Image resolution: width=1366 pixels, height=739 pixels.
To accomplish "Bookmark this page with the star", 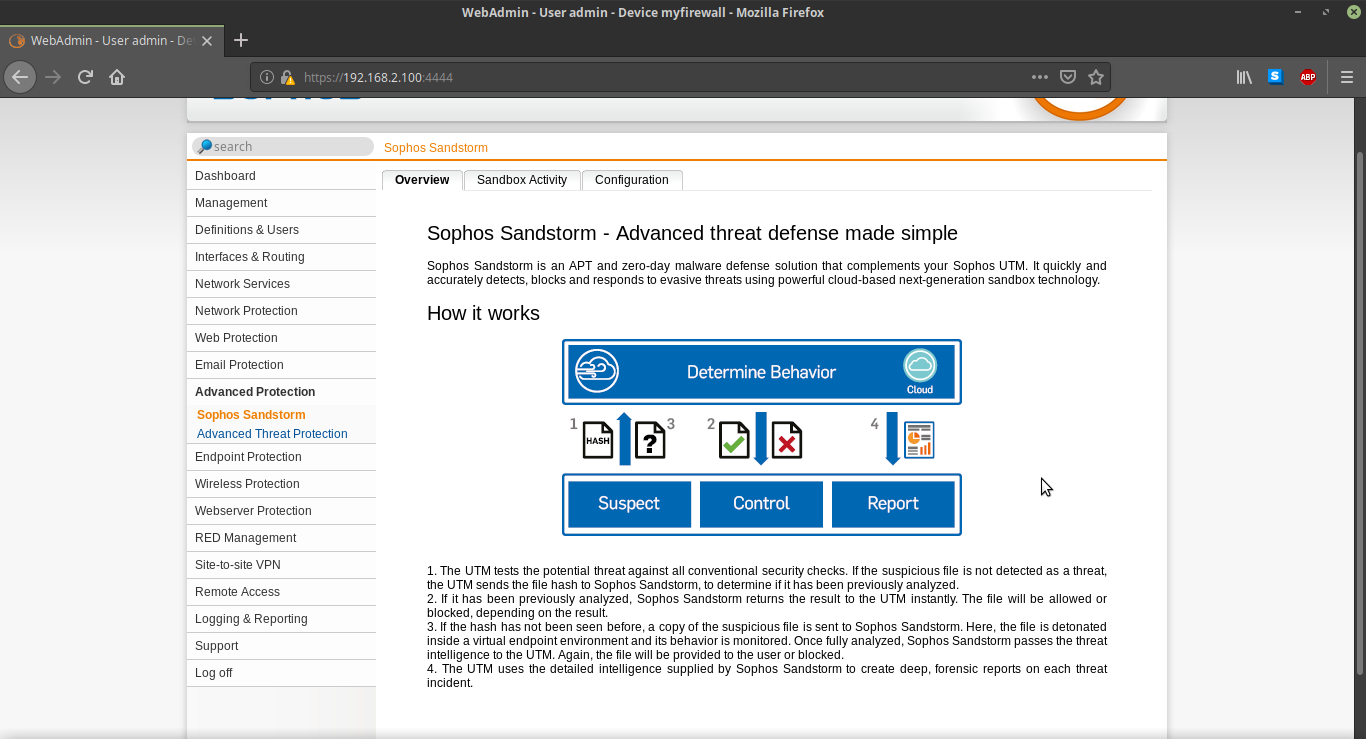I will tap(1096, 77).
